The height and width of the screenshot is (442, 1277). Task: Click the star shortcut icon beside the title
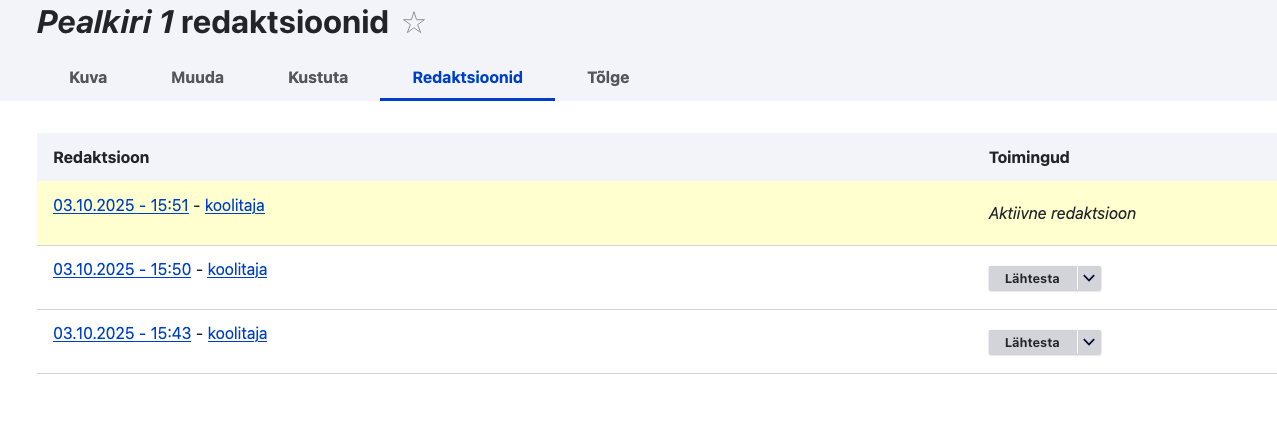click(x=414, y=24)
